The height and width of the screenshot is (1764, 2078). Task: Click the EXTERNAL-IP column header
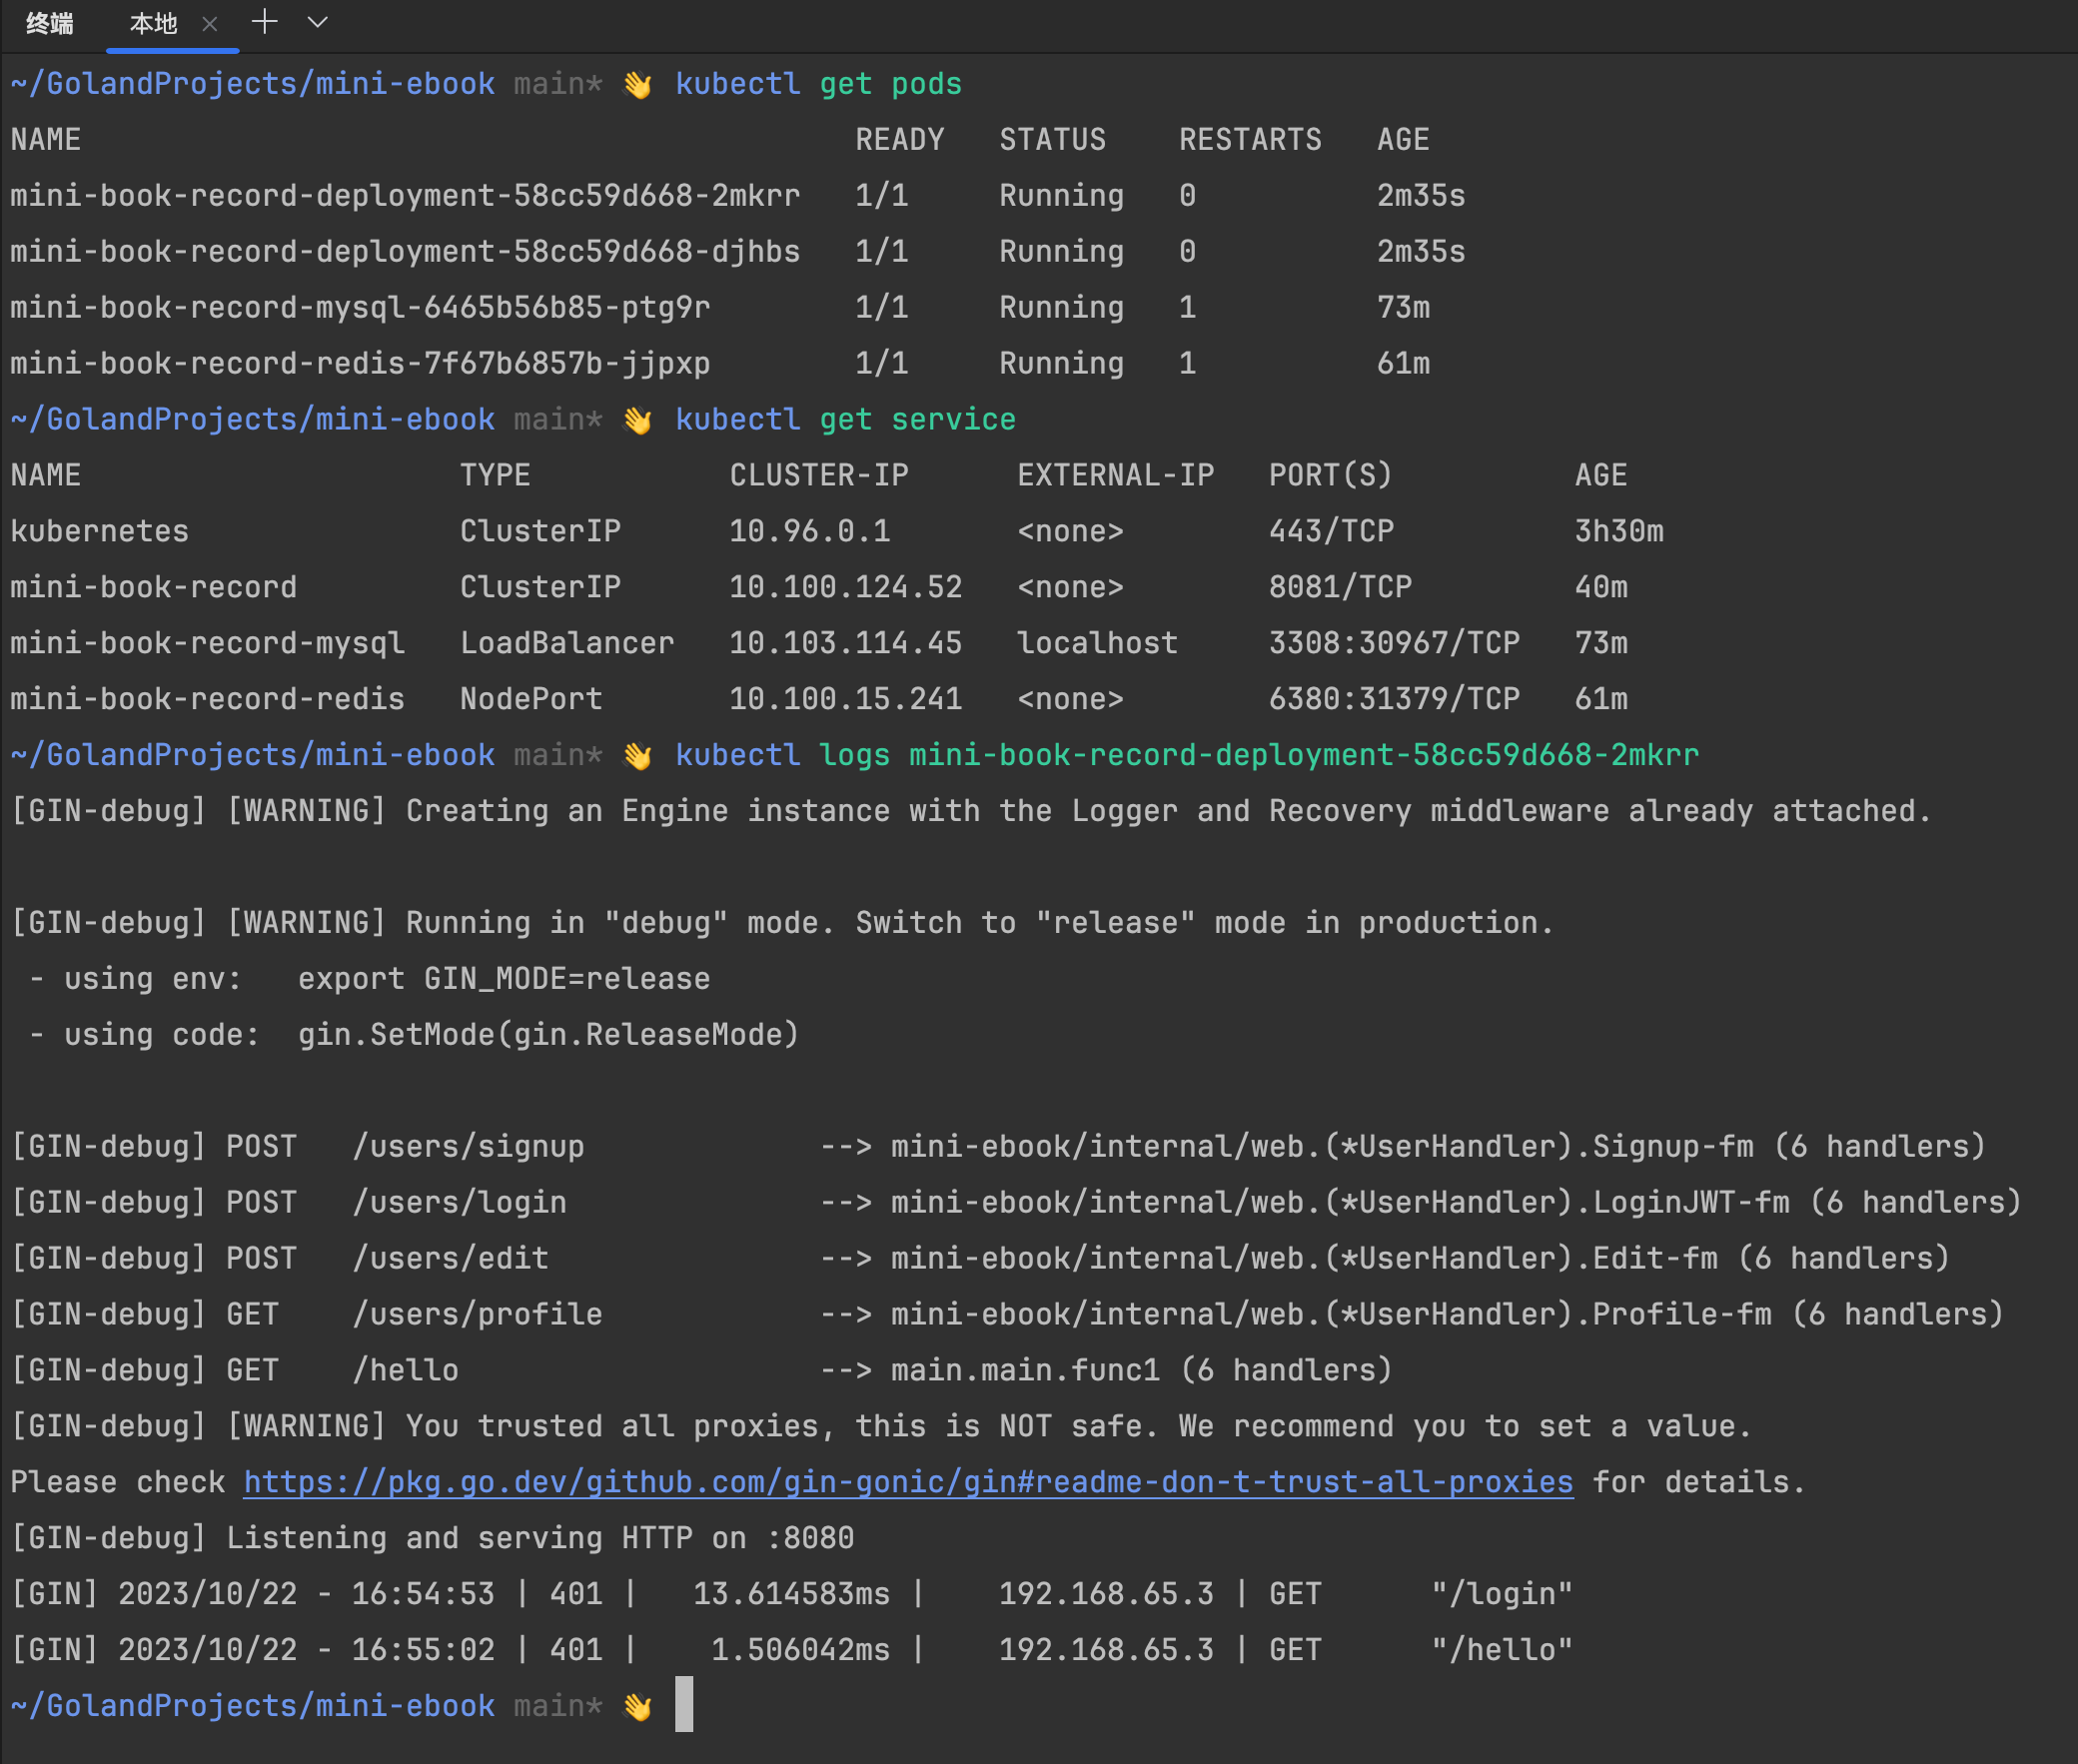tap(1115, 475)
